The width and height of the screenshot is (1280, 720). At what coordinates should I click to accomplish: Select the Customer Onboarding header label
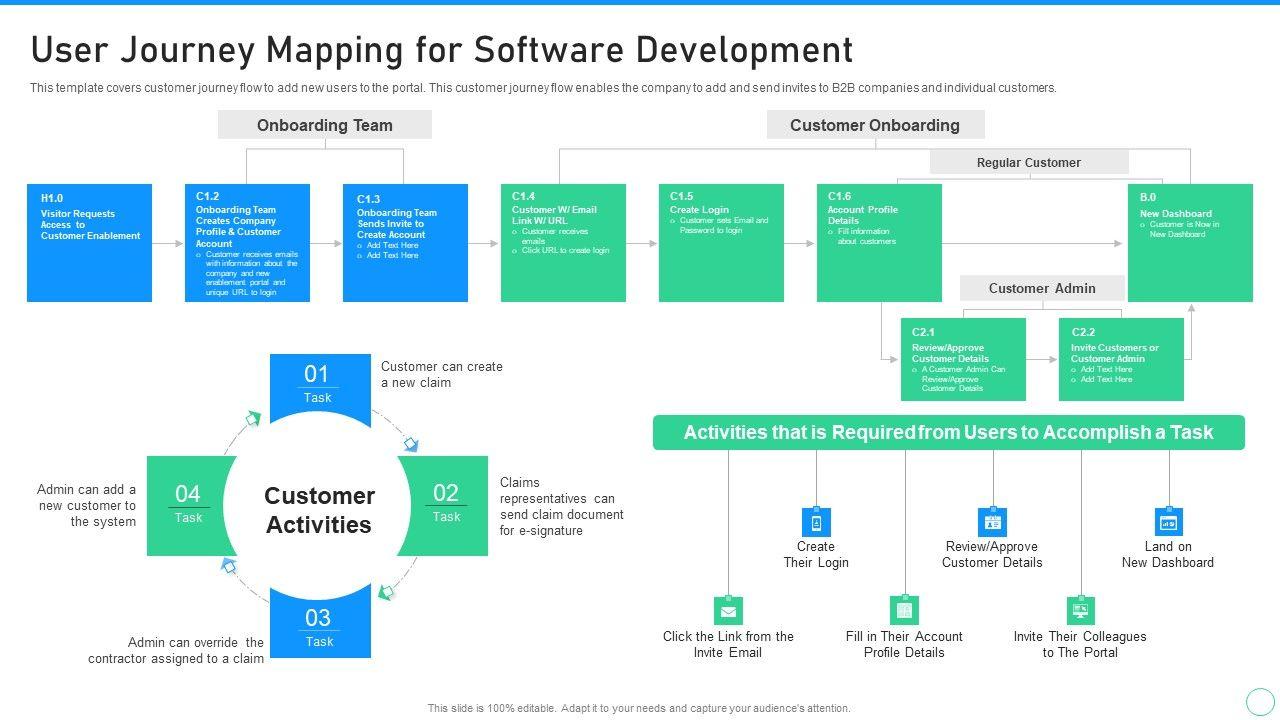click(875, 125)
